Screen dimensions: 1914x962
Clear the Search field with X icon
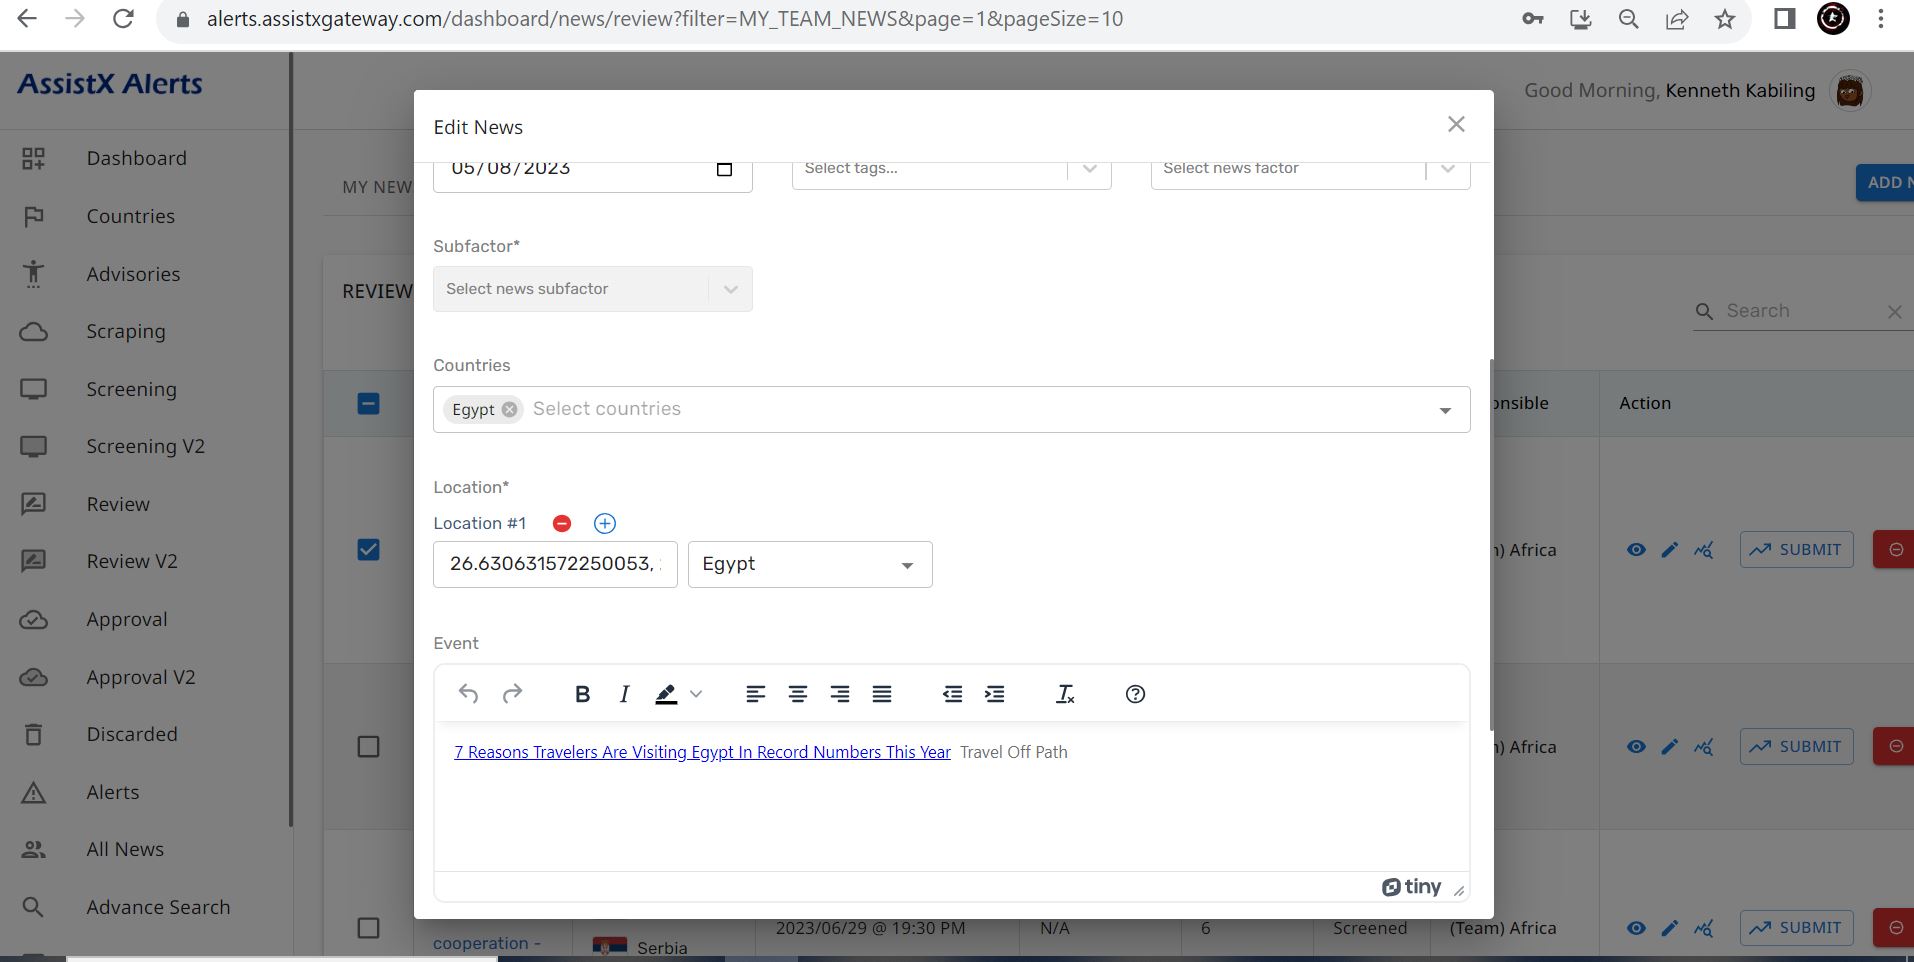[1894, 312]
